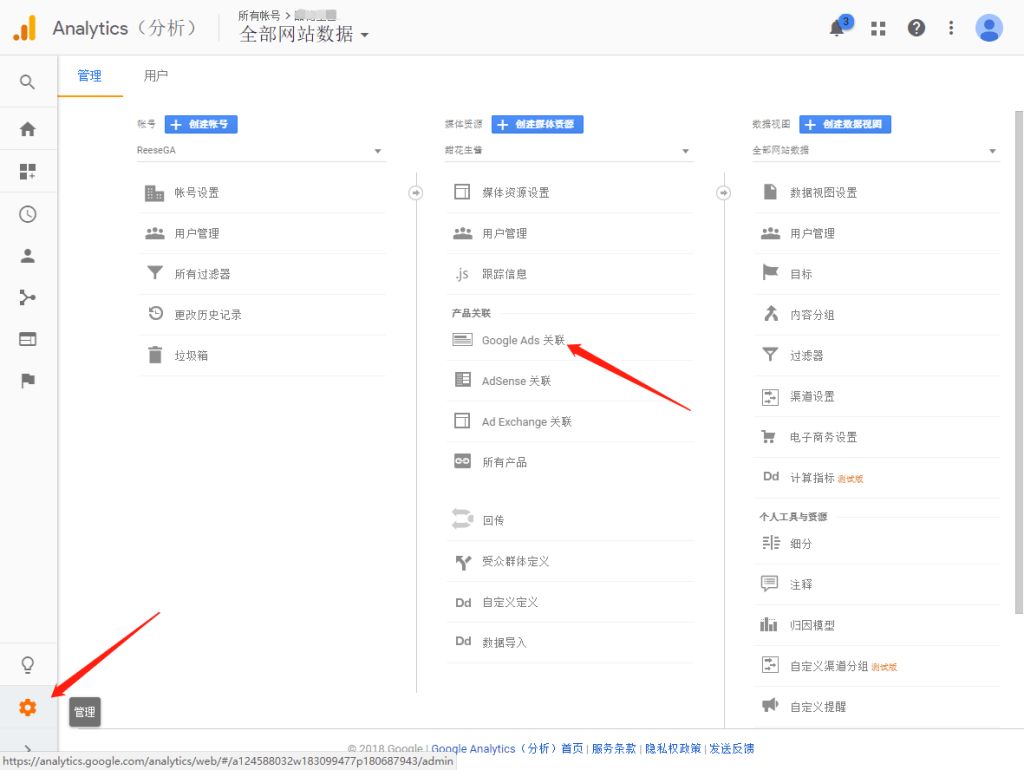Viewport: 1024px width, 770px height.
Task: Click the 创建帐号 button
Action: (201, 124)
